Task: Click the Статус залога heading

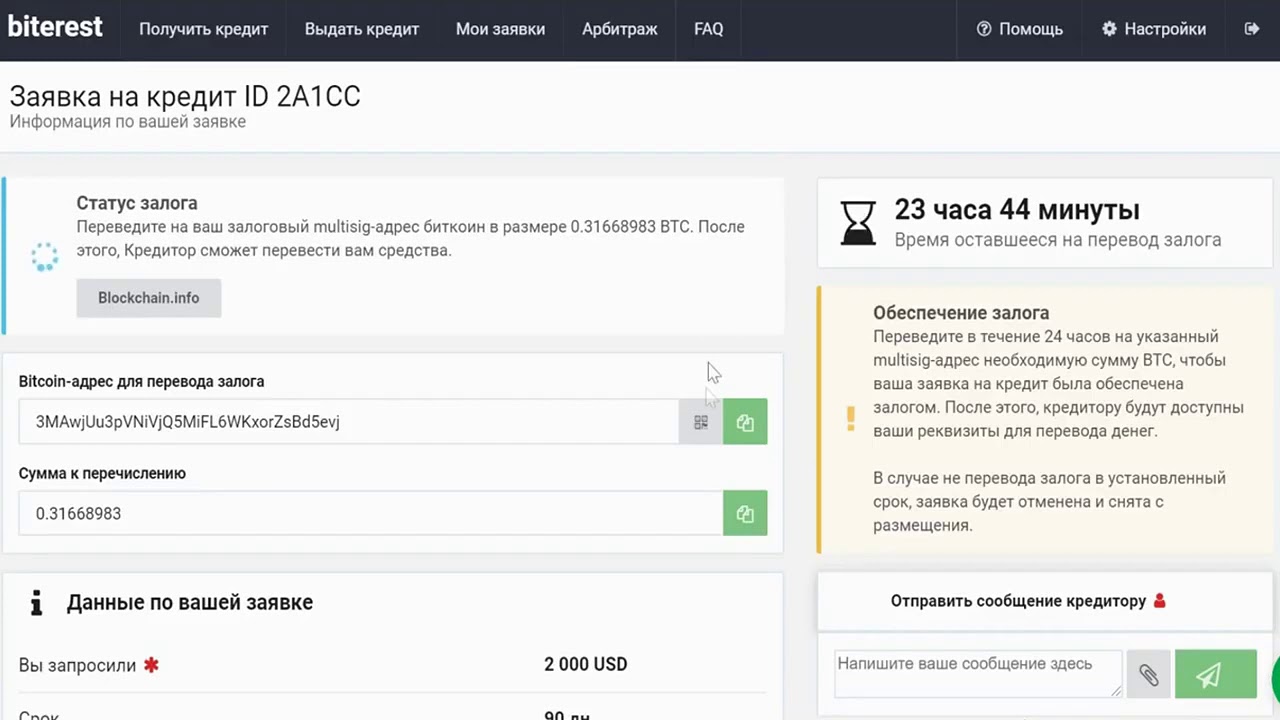Action: point(137,203)
